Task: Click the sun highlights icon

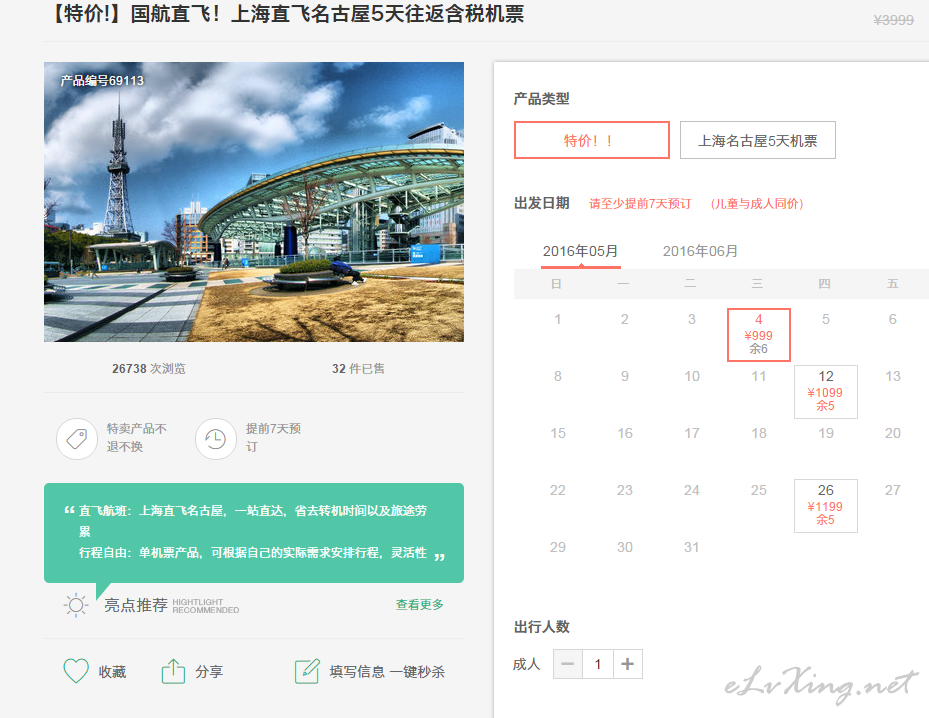Action: 76,605
